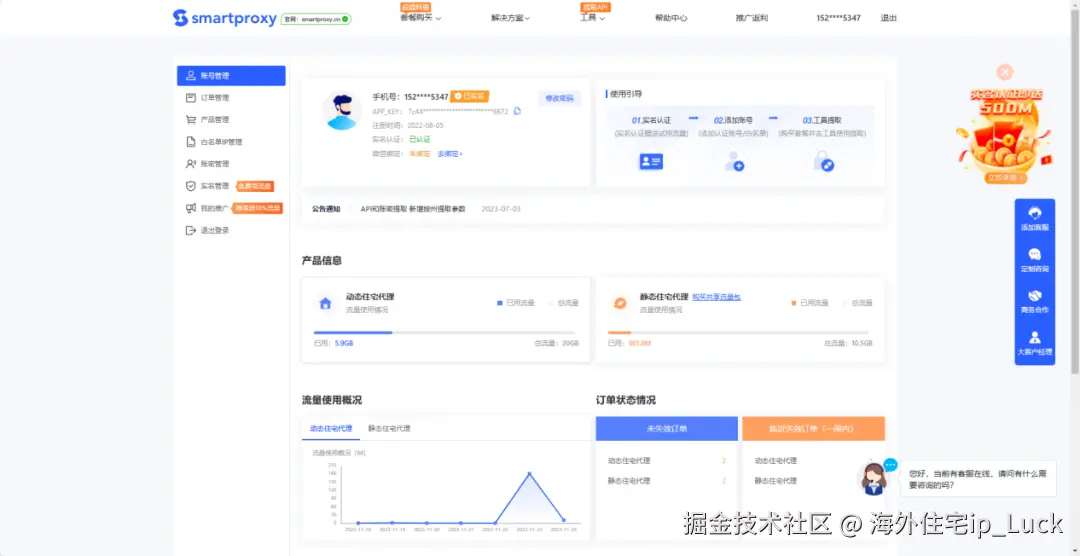Expand the 解决方案 dropdown menu
Image resolution: width=1080 pixels, height=556 pixels.
pyautogui.click(x=510, y=18)
